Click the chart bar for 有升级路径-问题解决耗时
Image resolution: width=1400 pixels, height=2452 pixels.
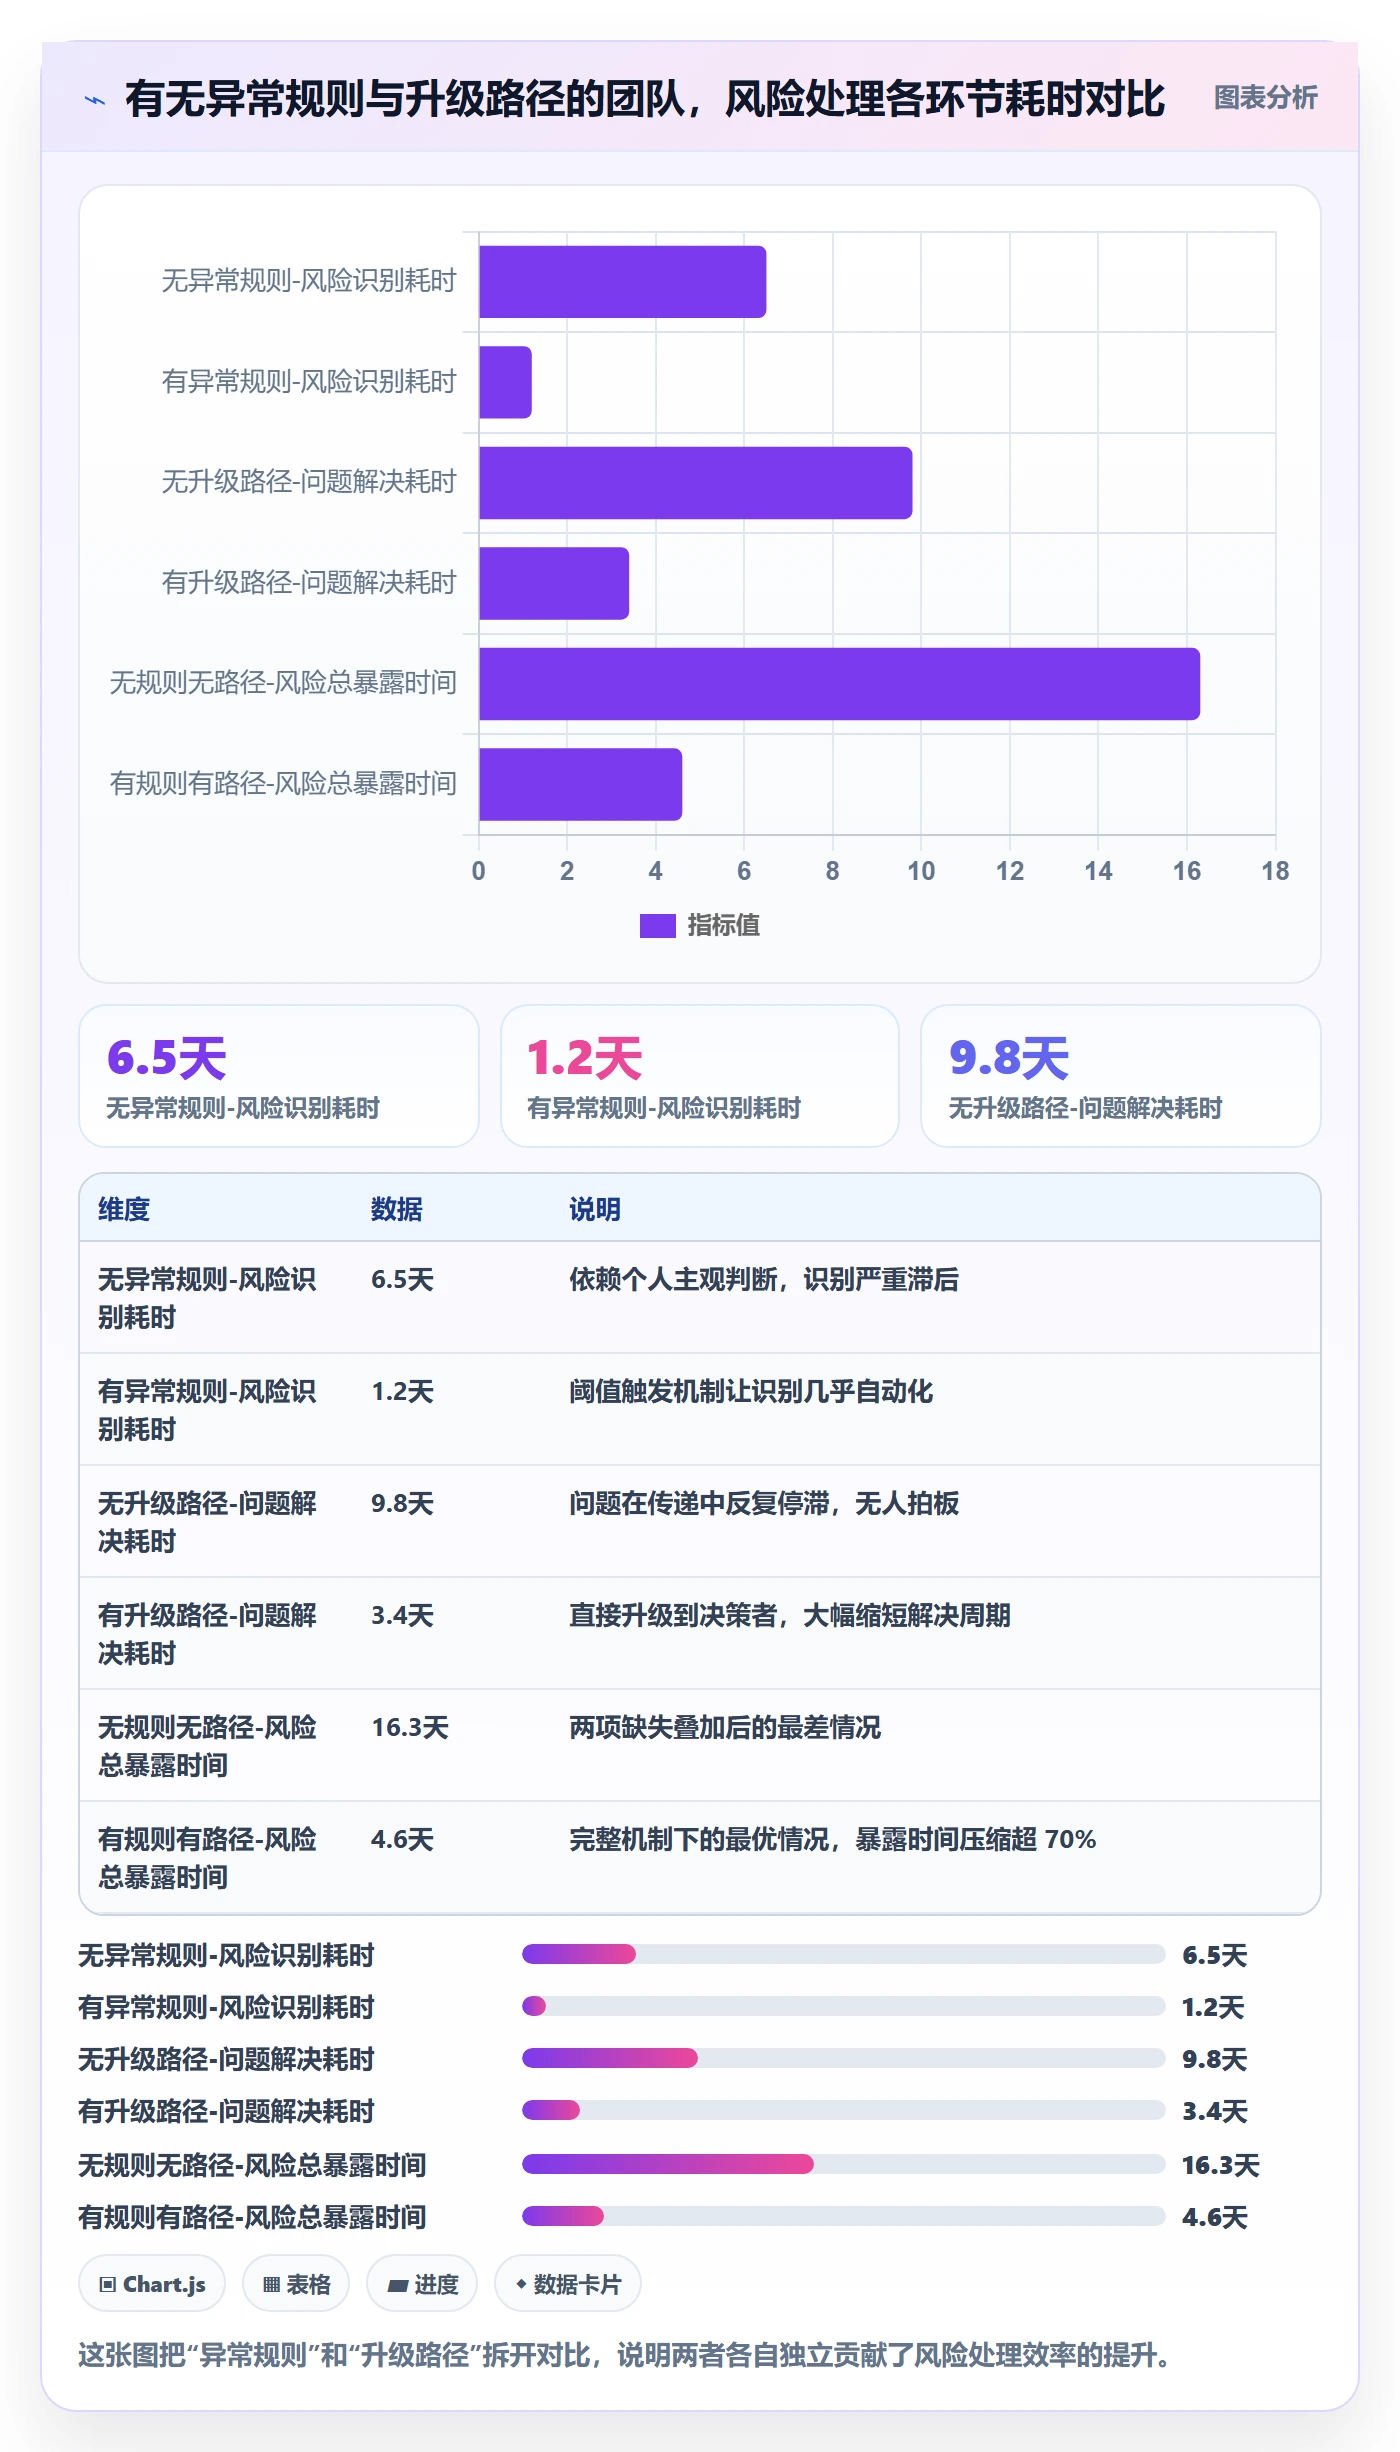tap(554, 583)
